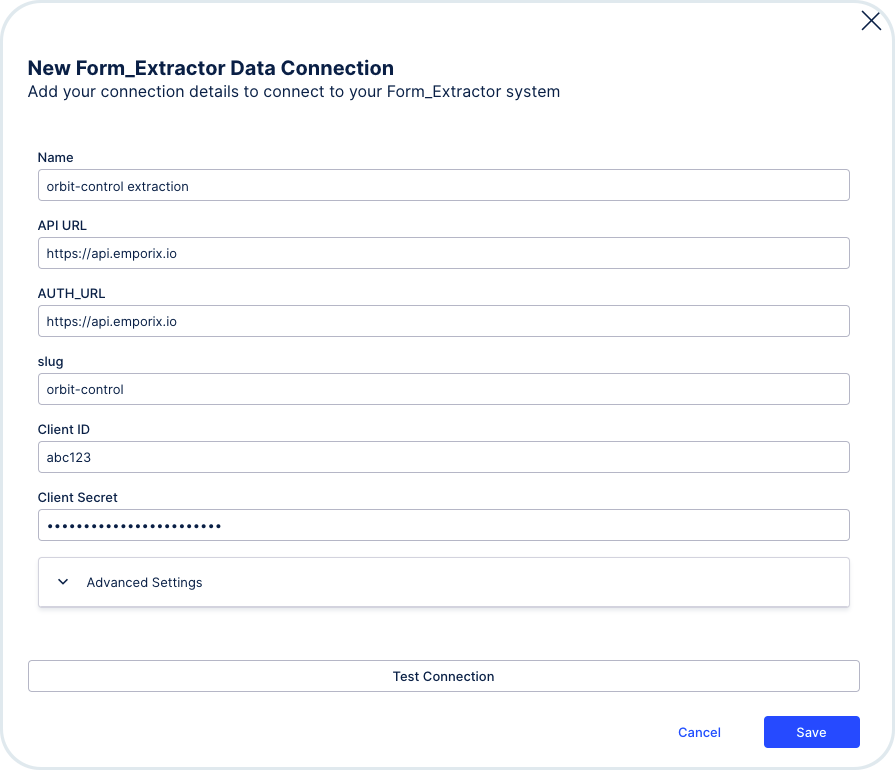The width and height of the screenshot is (895, 770).
Task: Close the New Form_Extractor Data Connection dialog
Action: (871, 21)
